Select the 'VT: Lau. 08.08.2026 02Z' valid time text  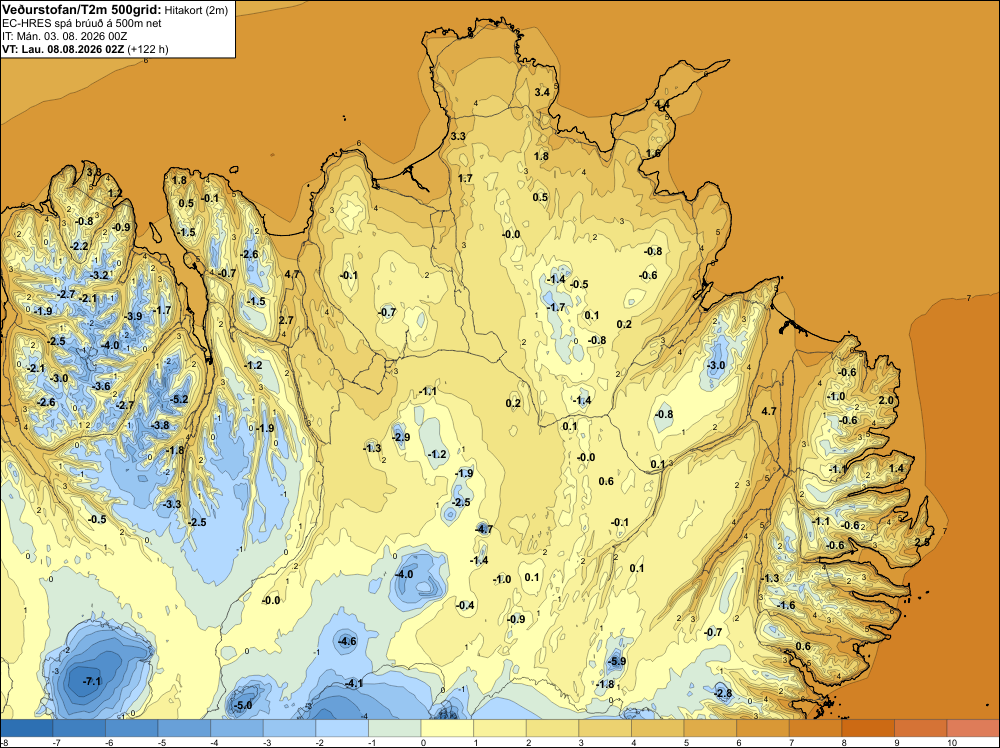(x=63, y=49)
